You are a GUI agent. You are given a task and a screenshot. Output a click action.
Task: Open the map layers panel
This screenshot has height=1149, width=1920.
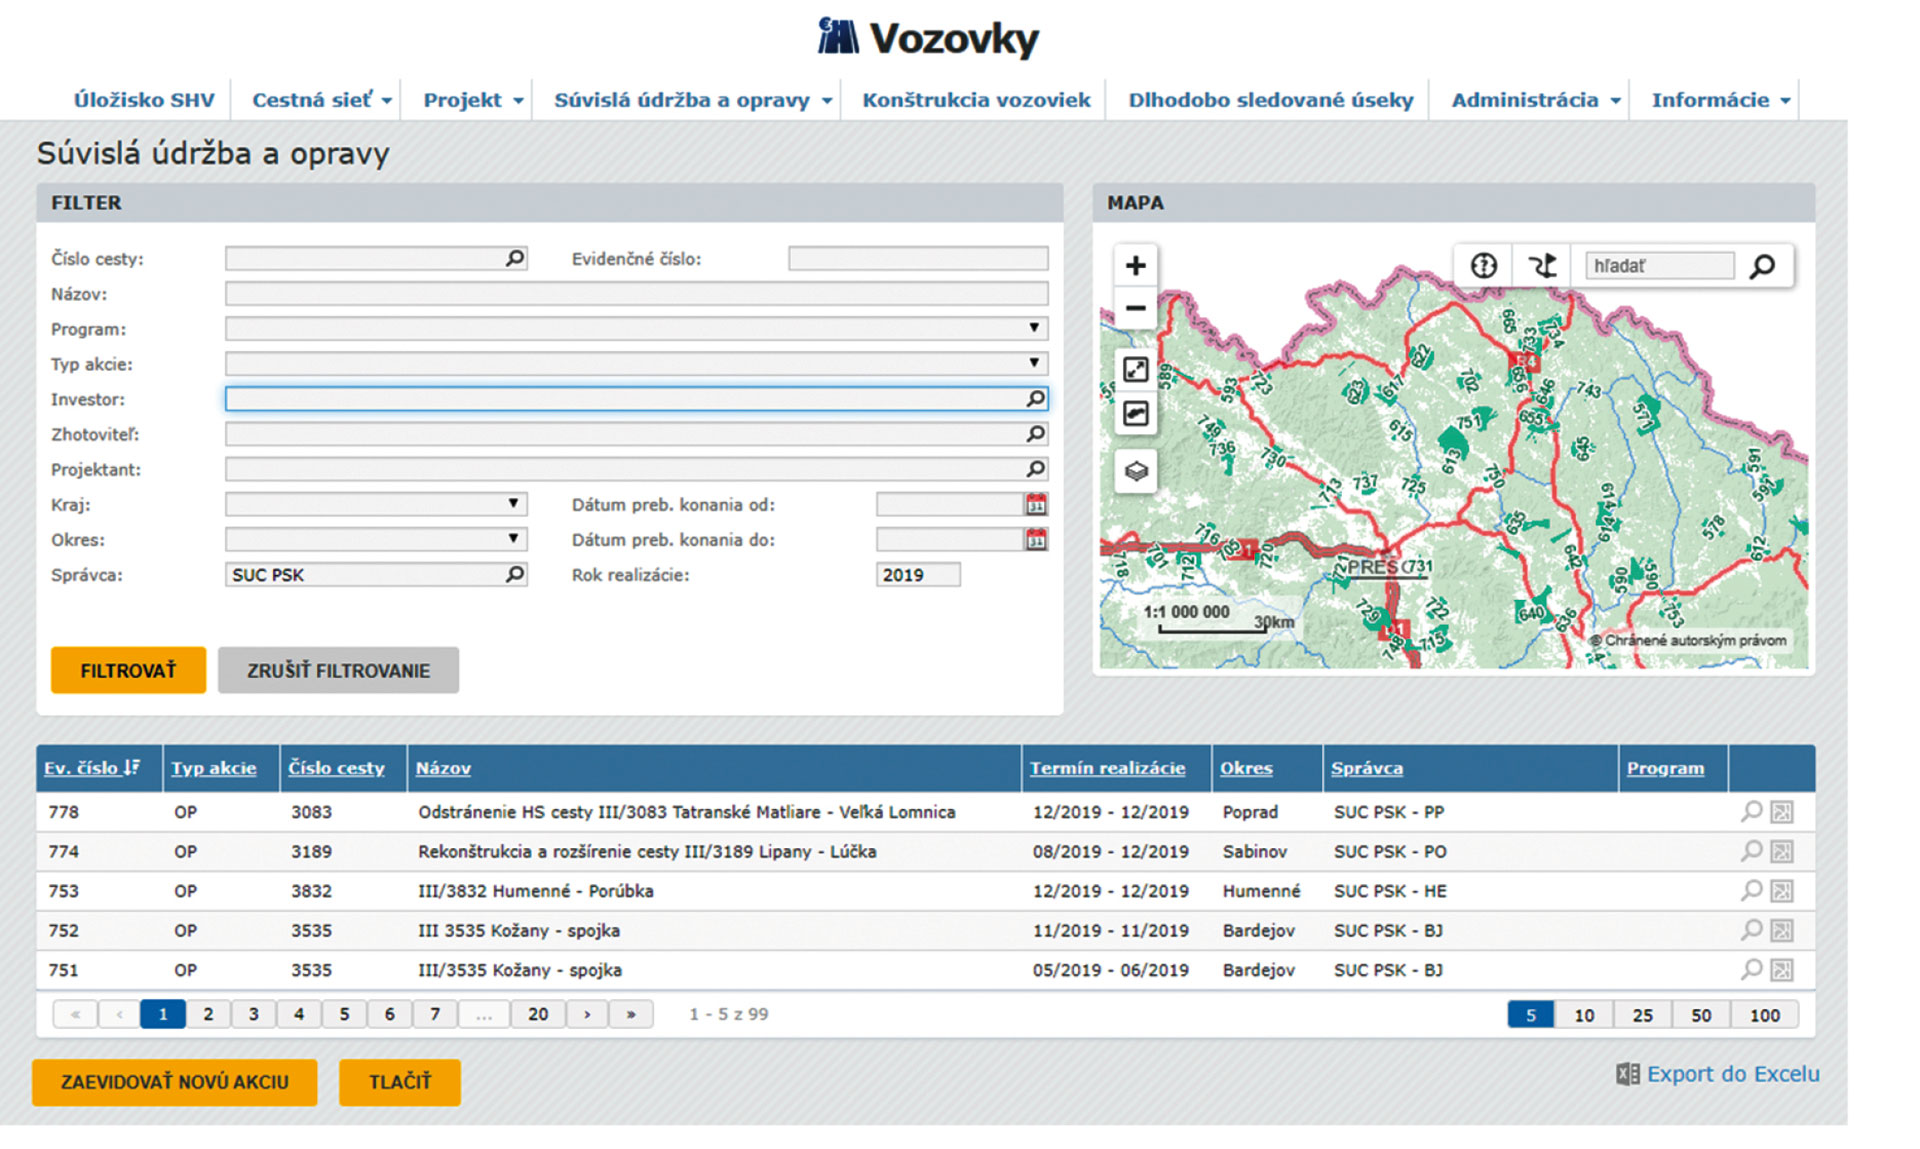[1135, 471]
